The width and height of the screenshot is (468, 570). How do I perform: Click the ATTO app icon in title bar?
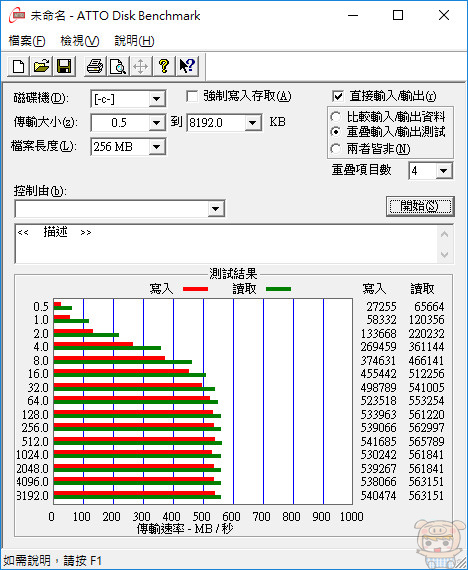17,16
